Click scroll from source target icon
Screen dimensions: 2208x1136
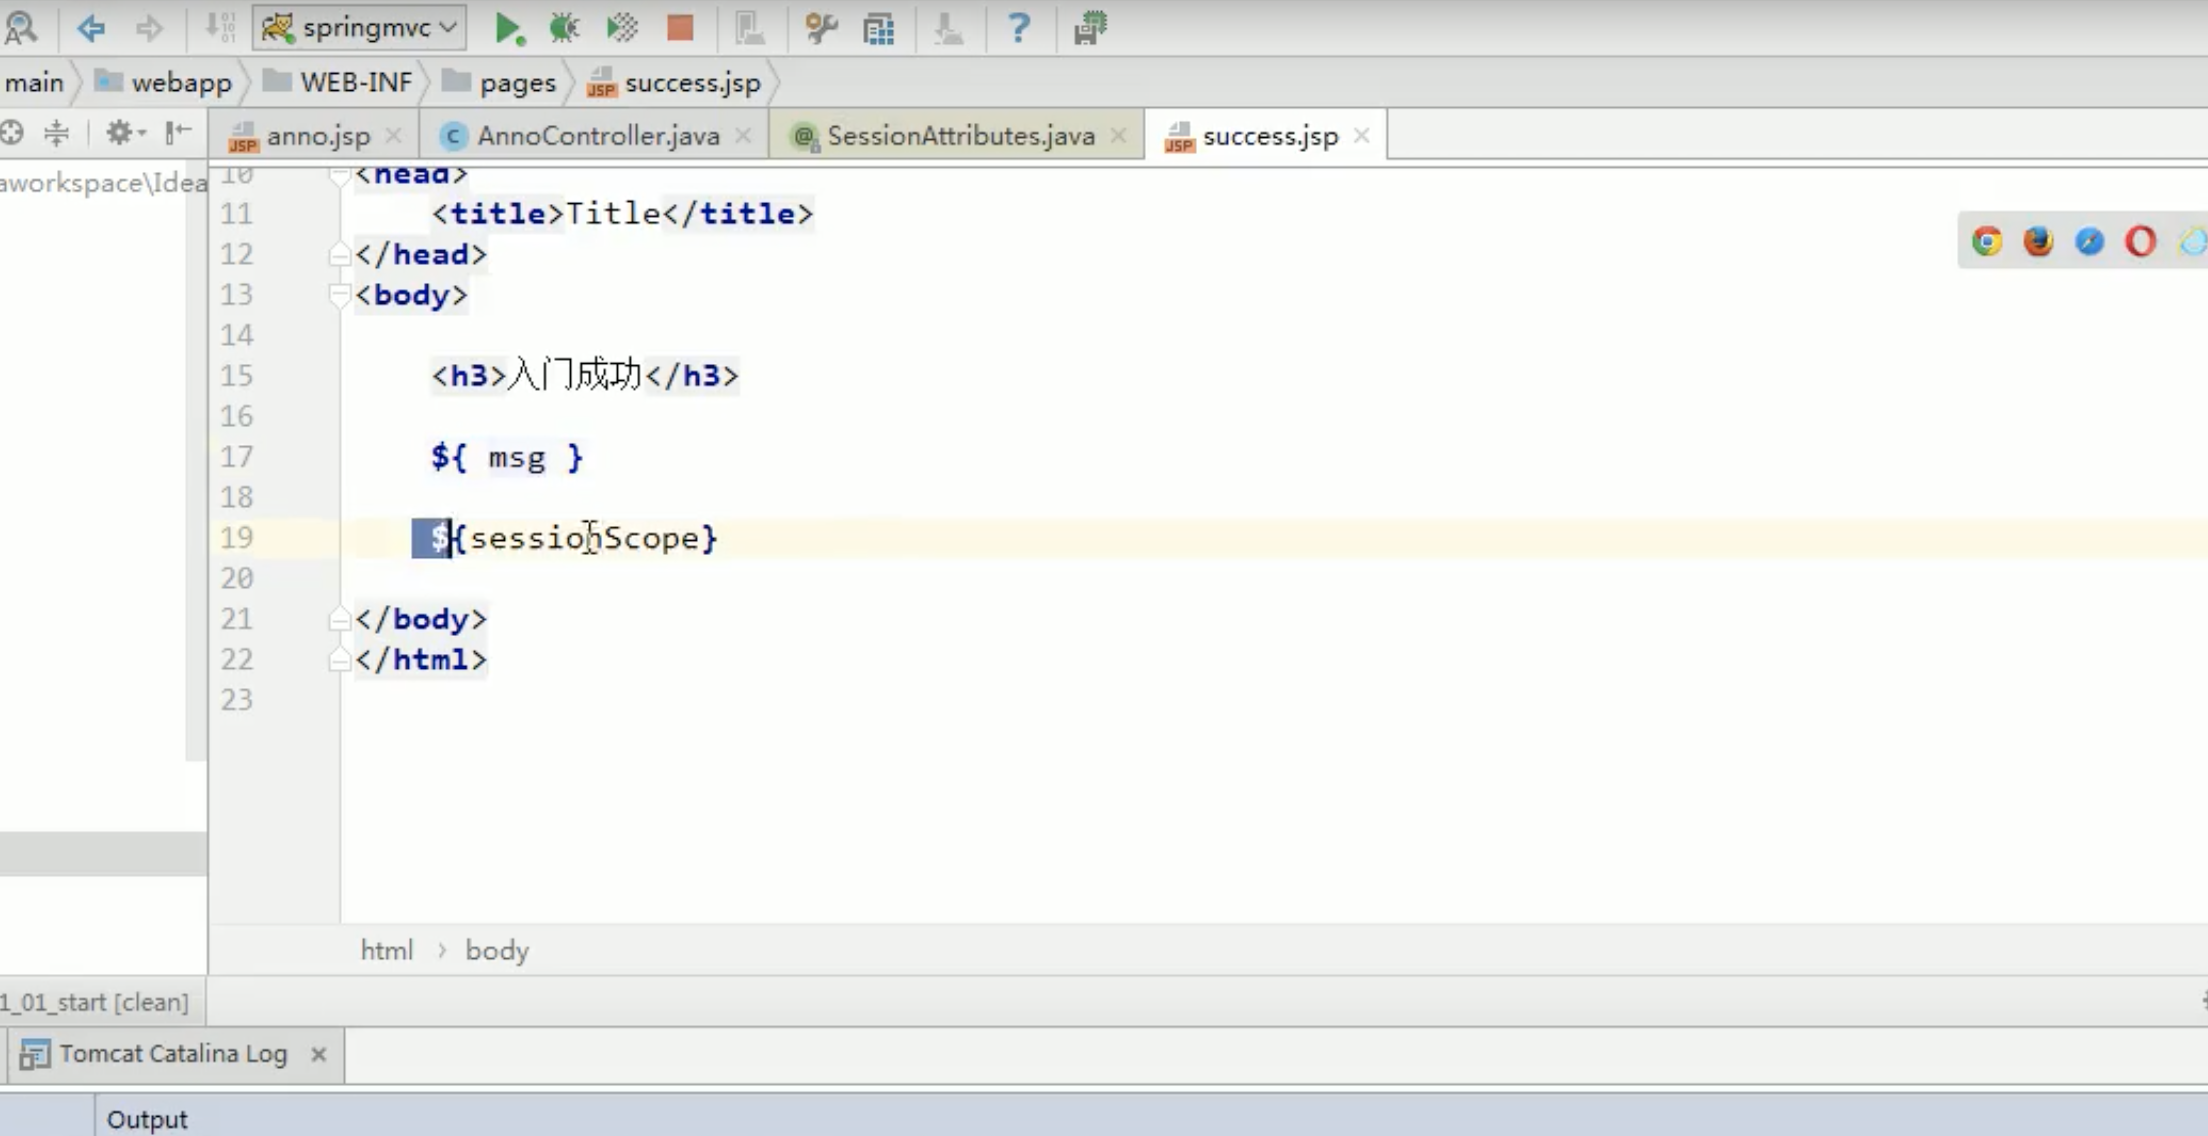[x=12, y=132]
